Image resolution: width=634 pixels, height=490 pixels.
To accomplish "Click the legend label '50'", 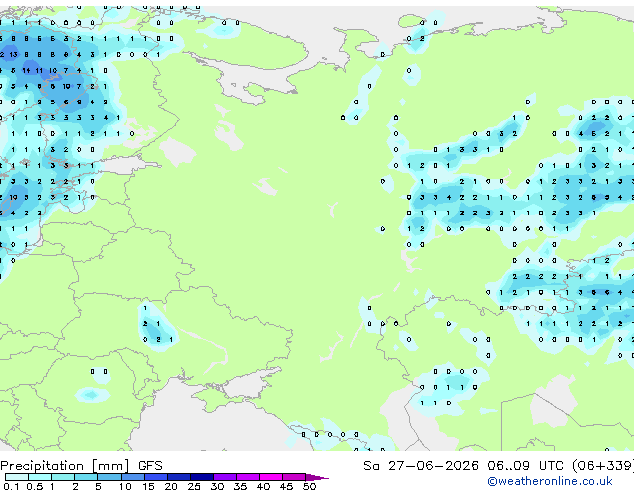I will [310, 486].
